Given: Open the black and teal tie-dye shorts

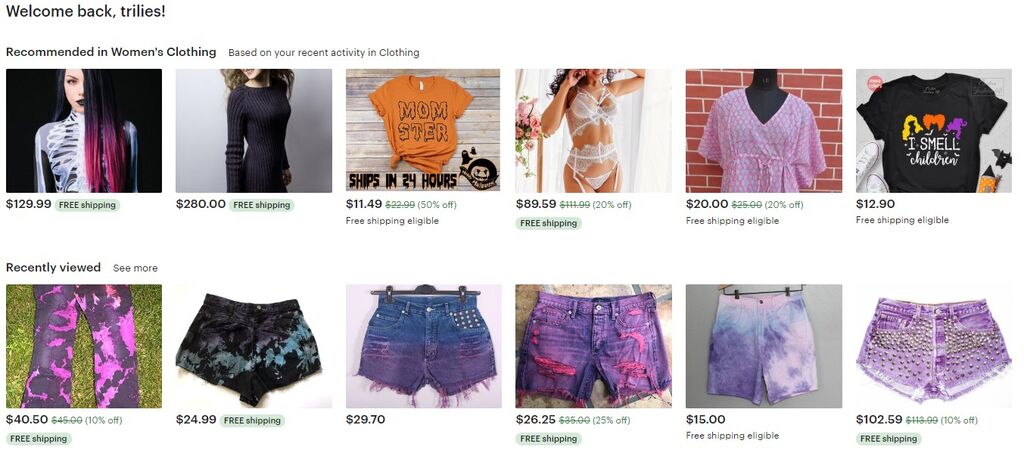Looking at the screenshot, I should tap(253, 346).
